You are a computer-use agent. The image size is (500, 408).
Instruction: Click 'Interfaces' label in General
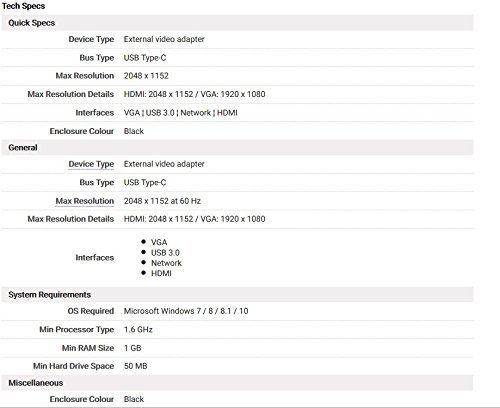click(95, 258)
